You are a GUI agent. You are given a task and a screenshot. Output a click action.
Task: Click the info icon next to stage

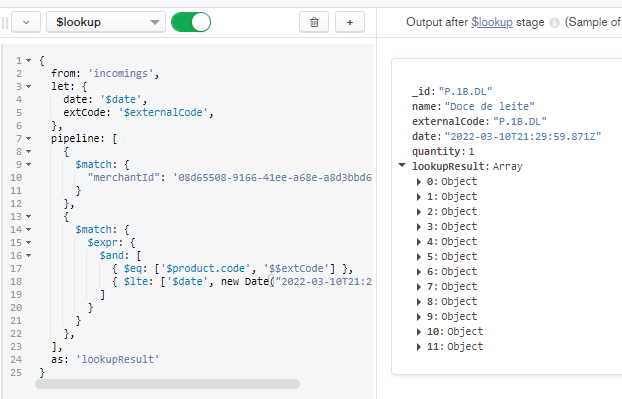pos(554,23)
